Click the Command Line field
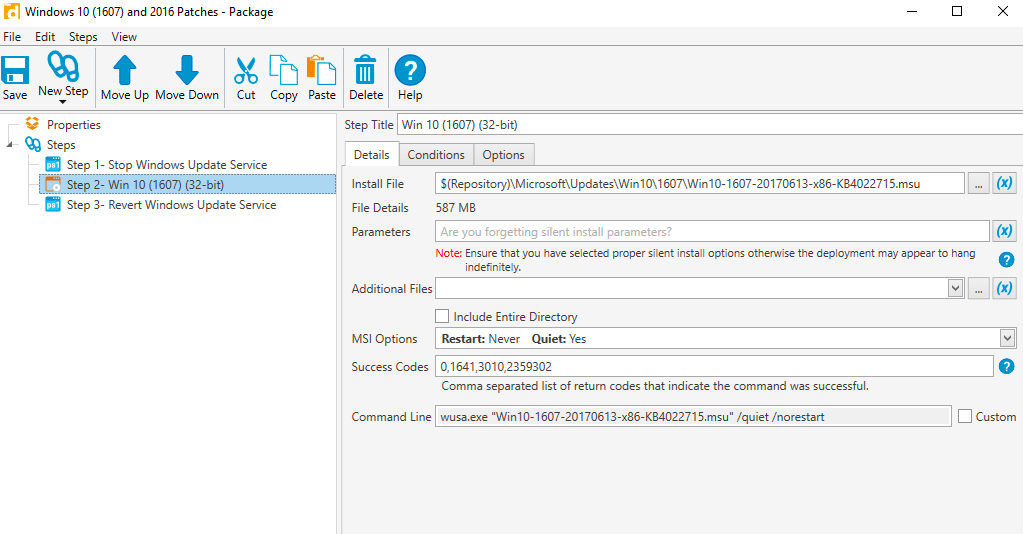Viewport: 1023px width, 534px height. (x=693, y=416)
